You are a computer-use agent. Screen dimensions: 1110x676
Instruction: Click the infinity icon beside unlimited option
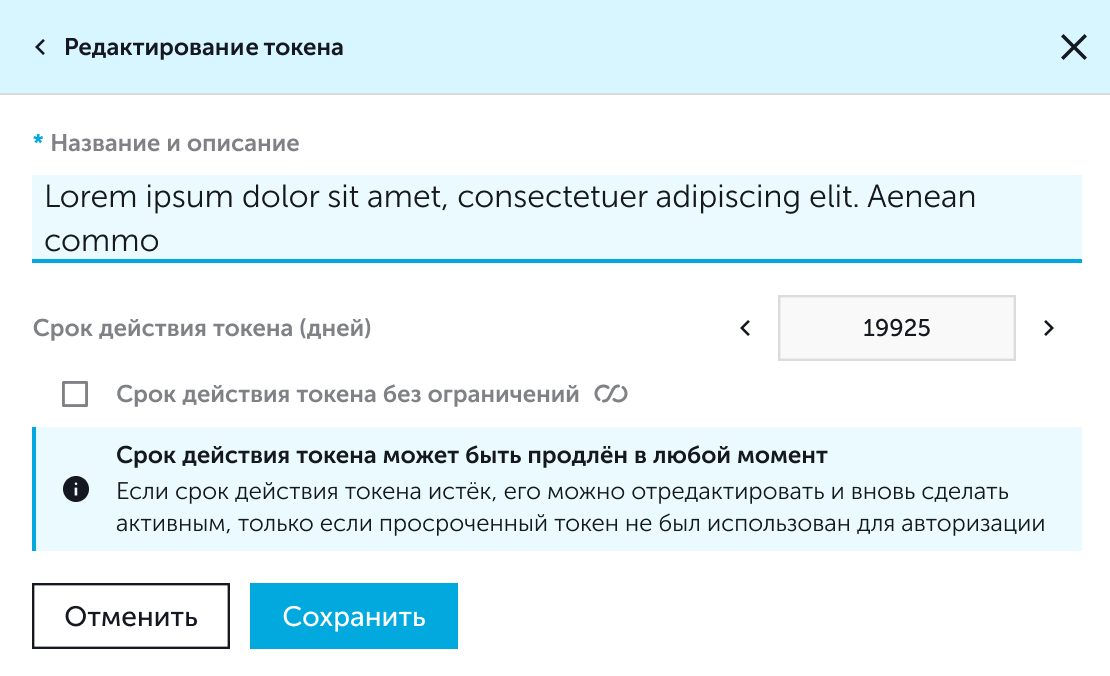click(610, 394)
